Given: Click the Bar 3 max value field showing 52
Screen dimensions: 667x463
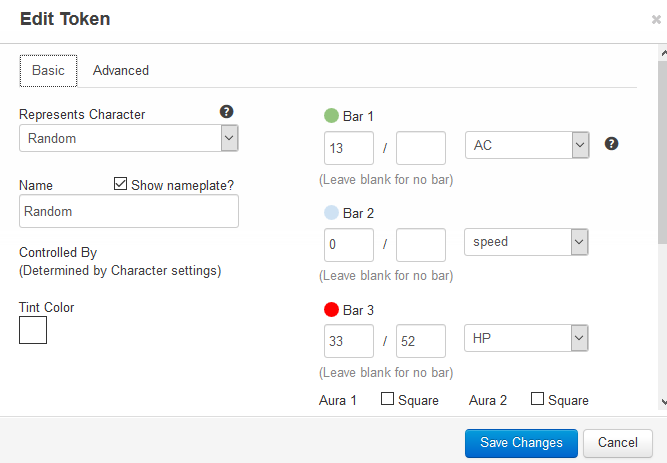Looking at the screenshot, I should (x=421, y=341).
